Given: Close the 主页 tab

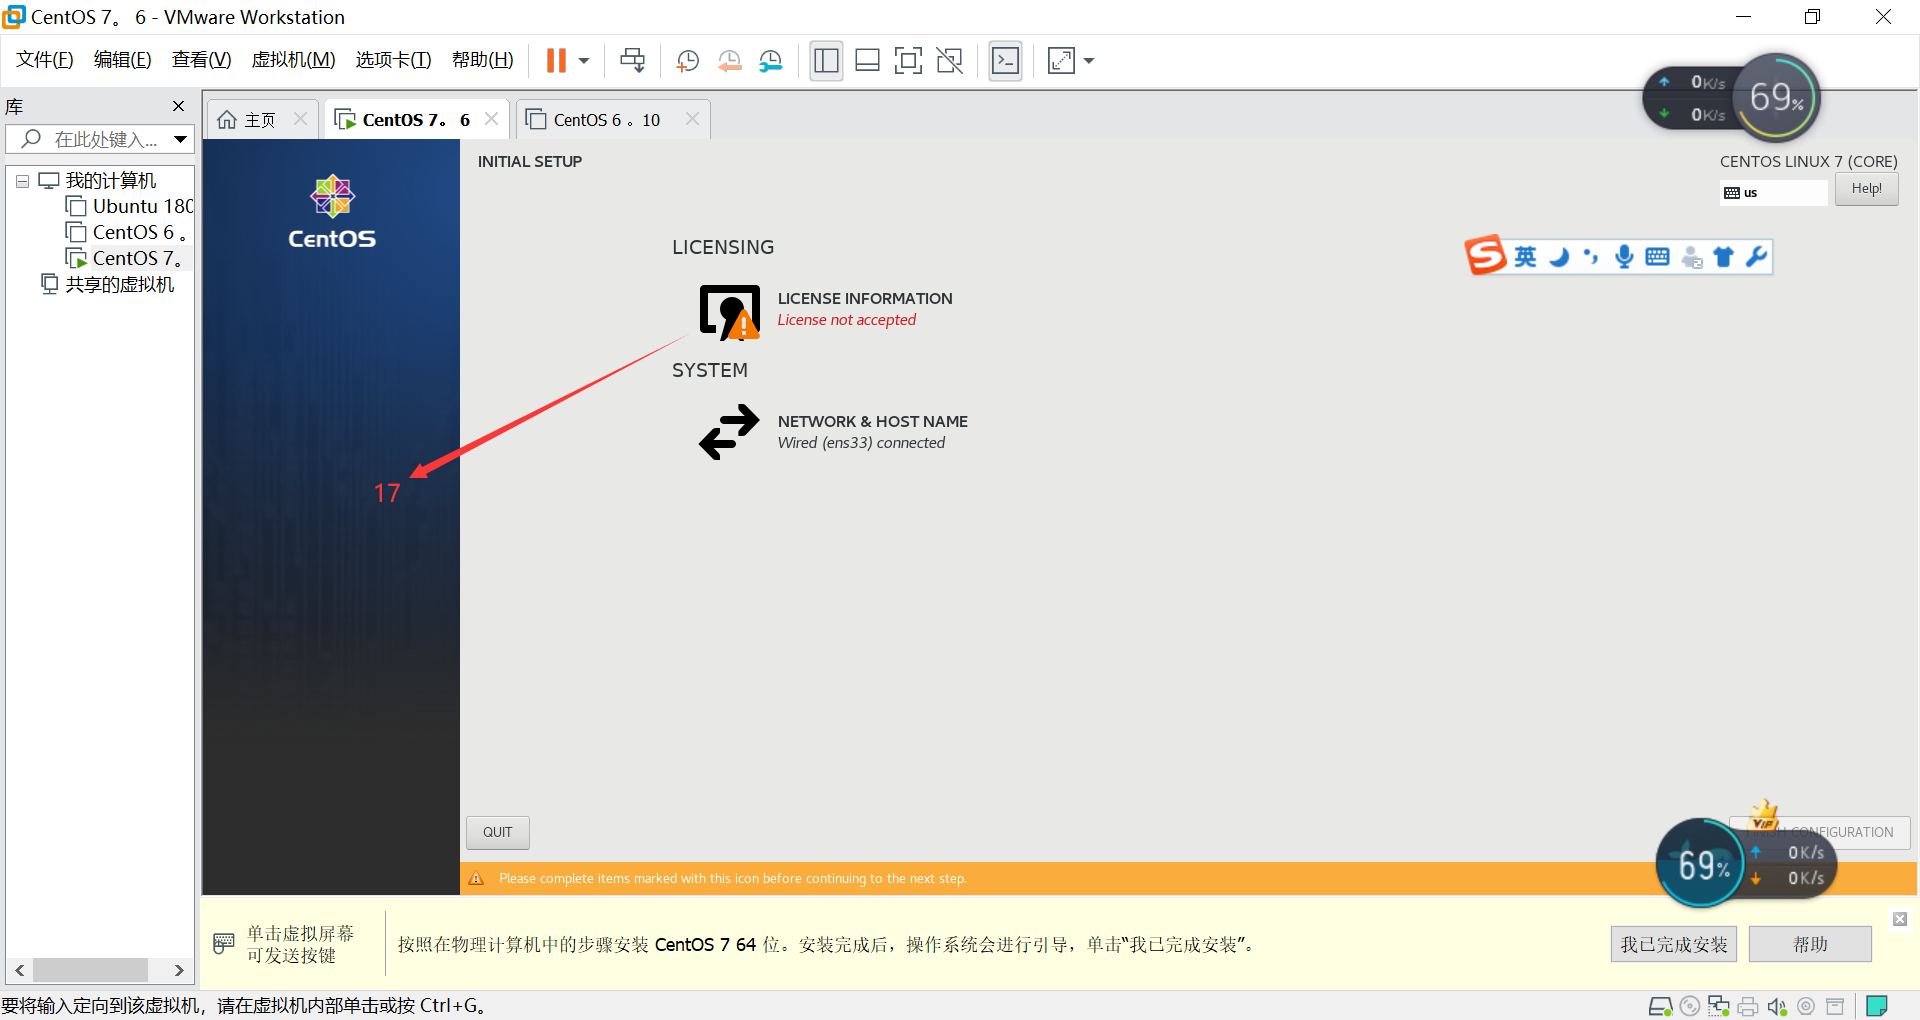Looking at the screenshot, I should pos(300,119).
